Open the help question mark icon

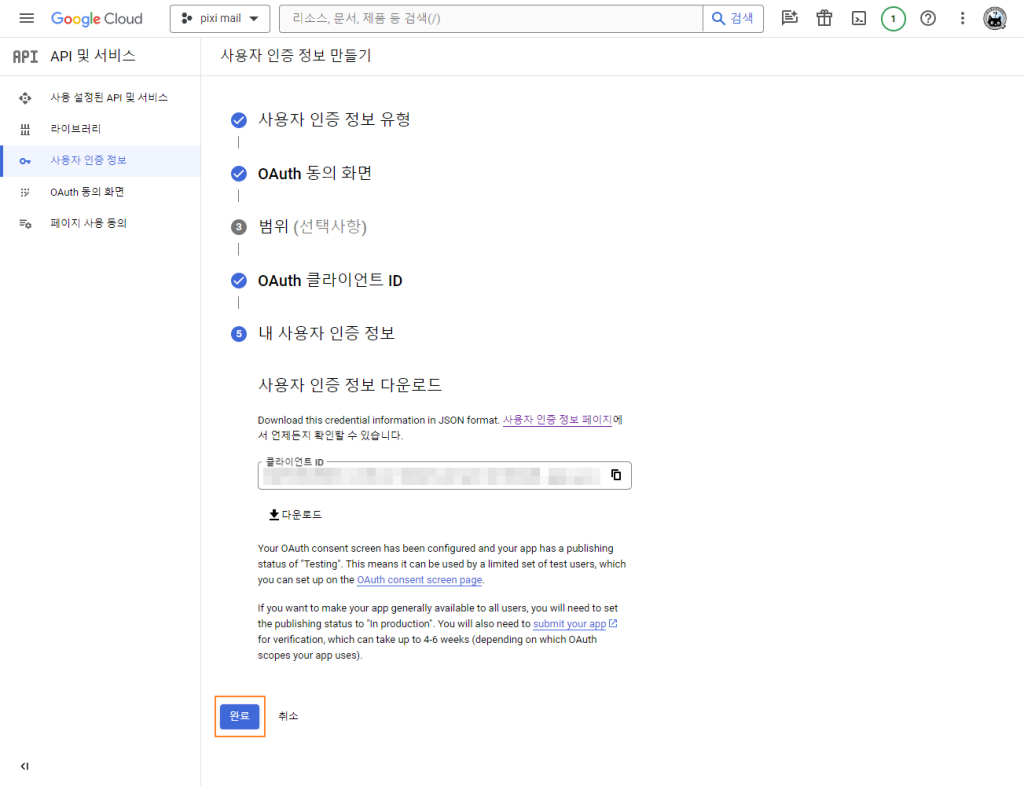coord(928,19)
